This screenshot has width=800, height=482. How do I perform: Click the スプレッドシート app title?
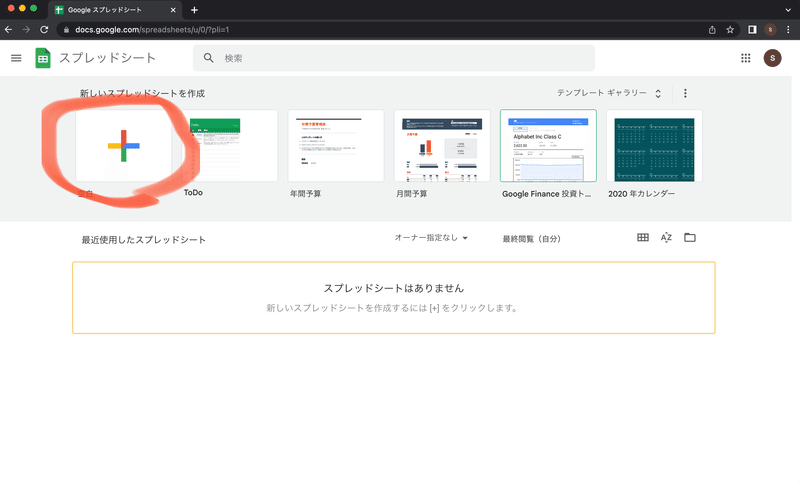pyautogui.click(x=107, y=58)
